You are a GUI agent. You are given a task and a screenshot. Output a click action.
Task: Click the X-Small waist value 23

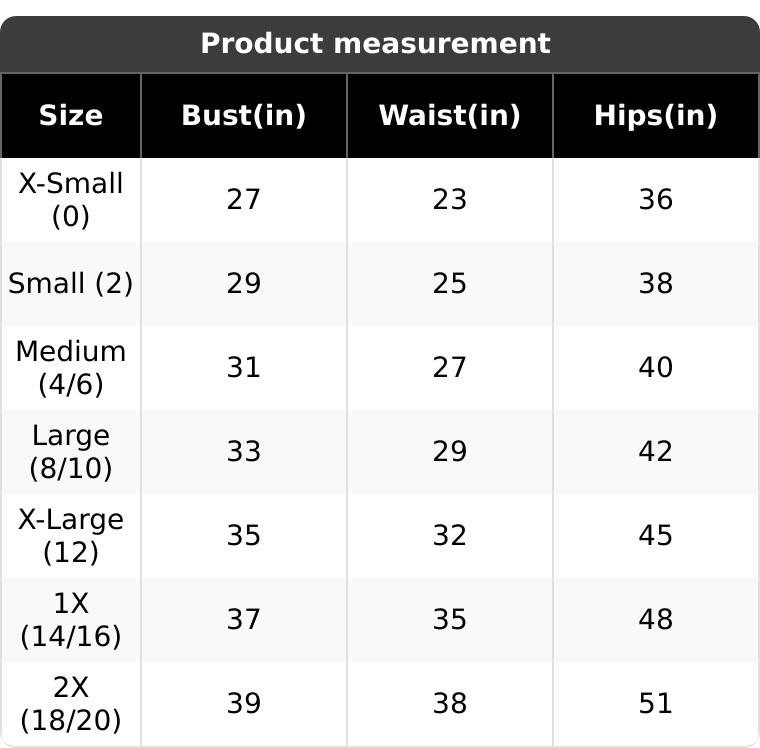(449, 200)
